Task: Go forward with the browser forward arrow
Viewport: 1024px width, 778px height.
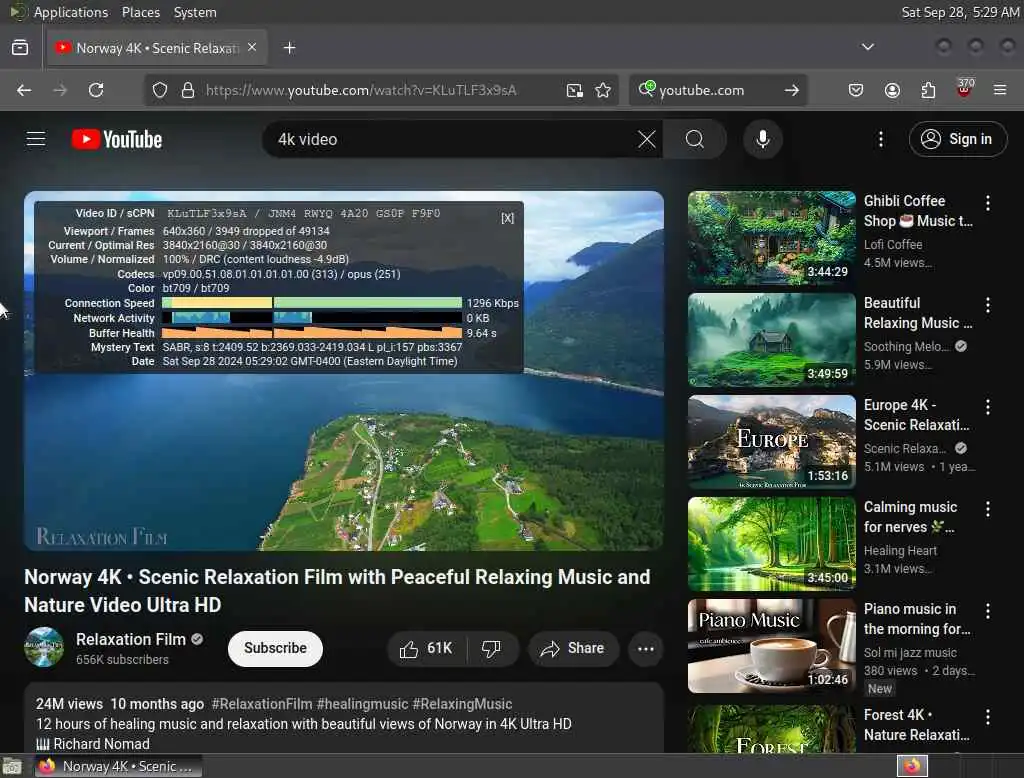Action: click(60, 90)
